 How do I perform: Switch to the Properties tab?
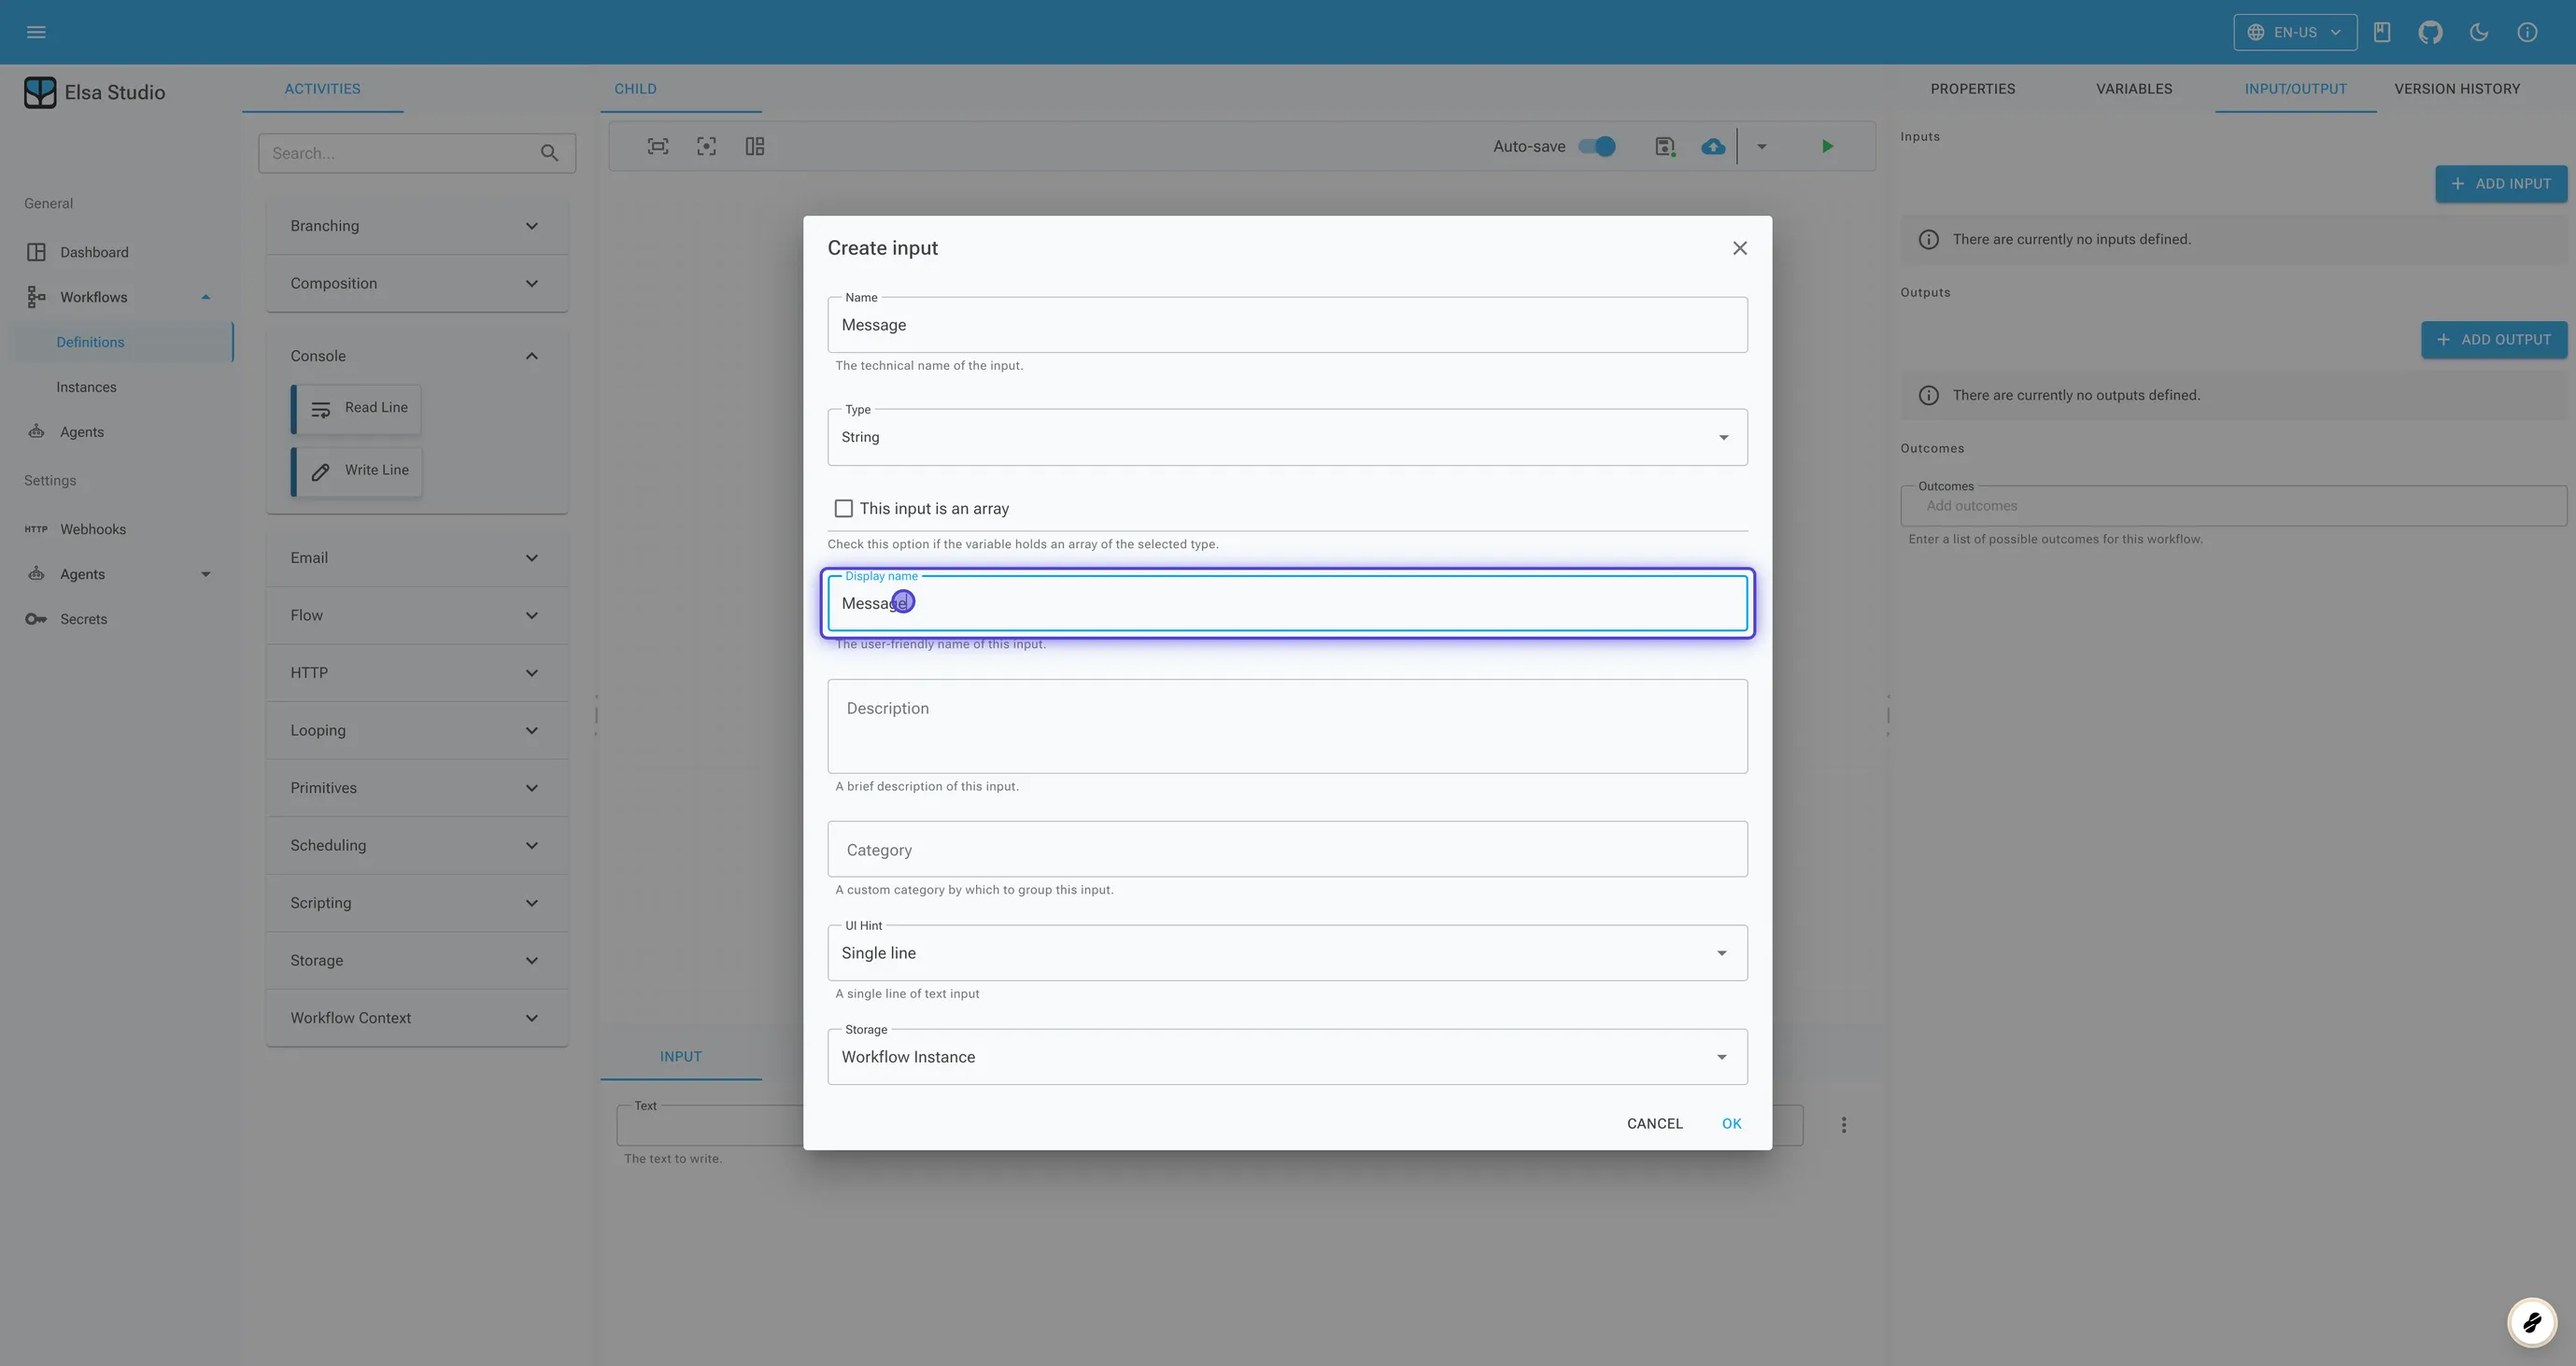[x=1972, y=89]
